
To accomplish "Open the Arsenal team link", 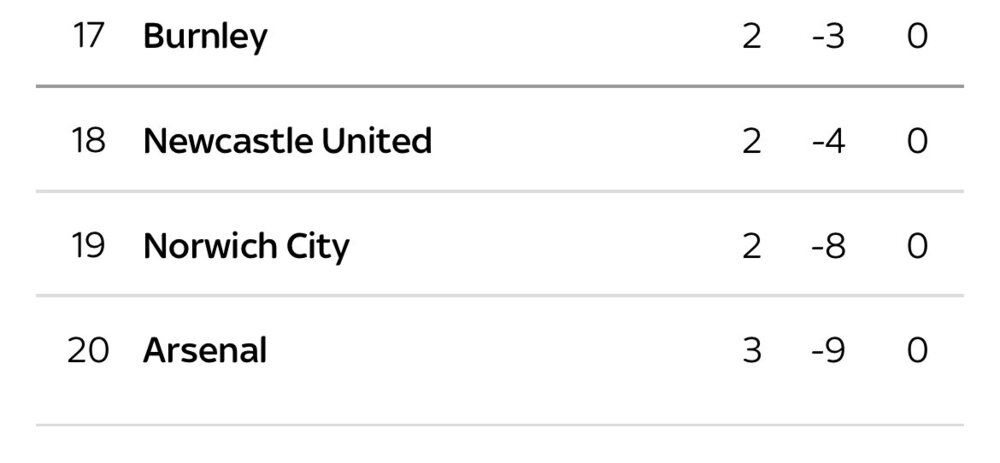I will click(205, 351).
